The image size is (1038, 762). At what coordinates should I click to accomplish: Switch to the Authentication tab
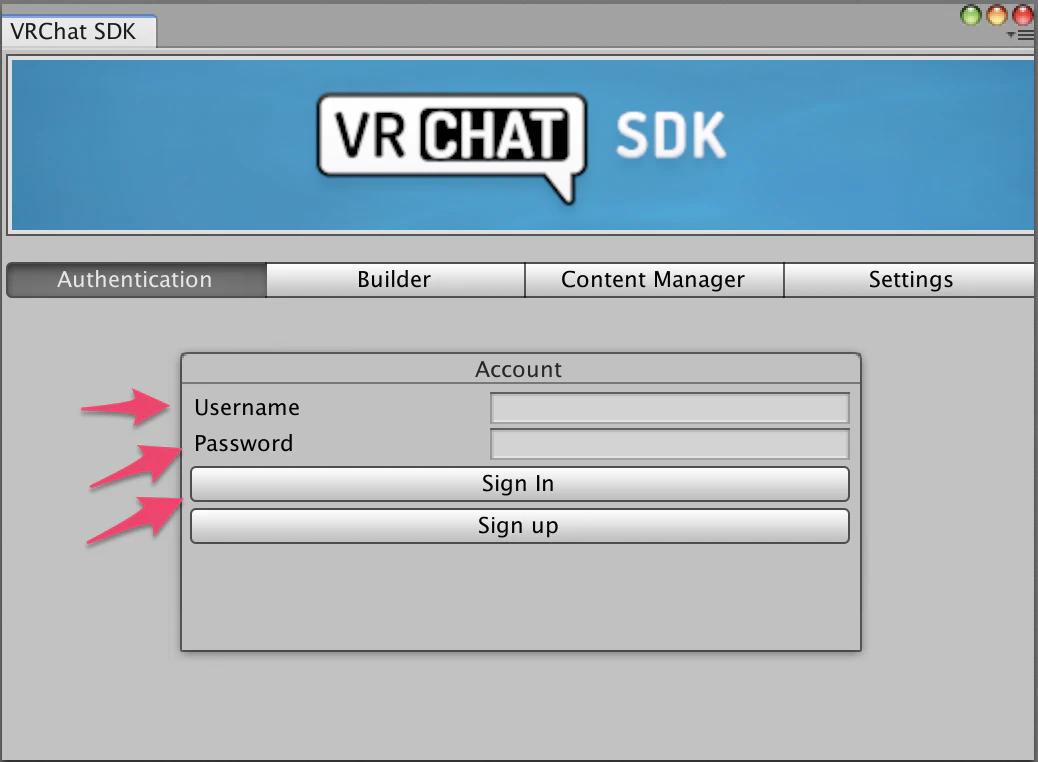click(136, 279)
